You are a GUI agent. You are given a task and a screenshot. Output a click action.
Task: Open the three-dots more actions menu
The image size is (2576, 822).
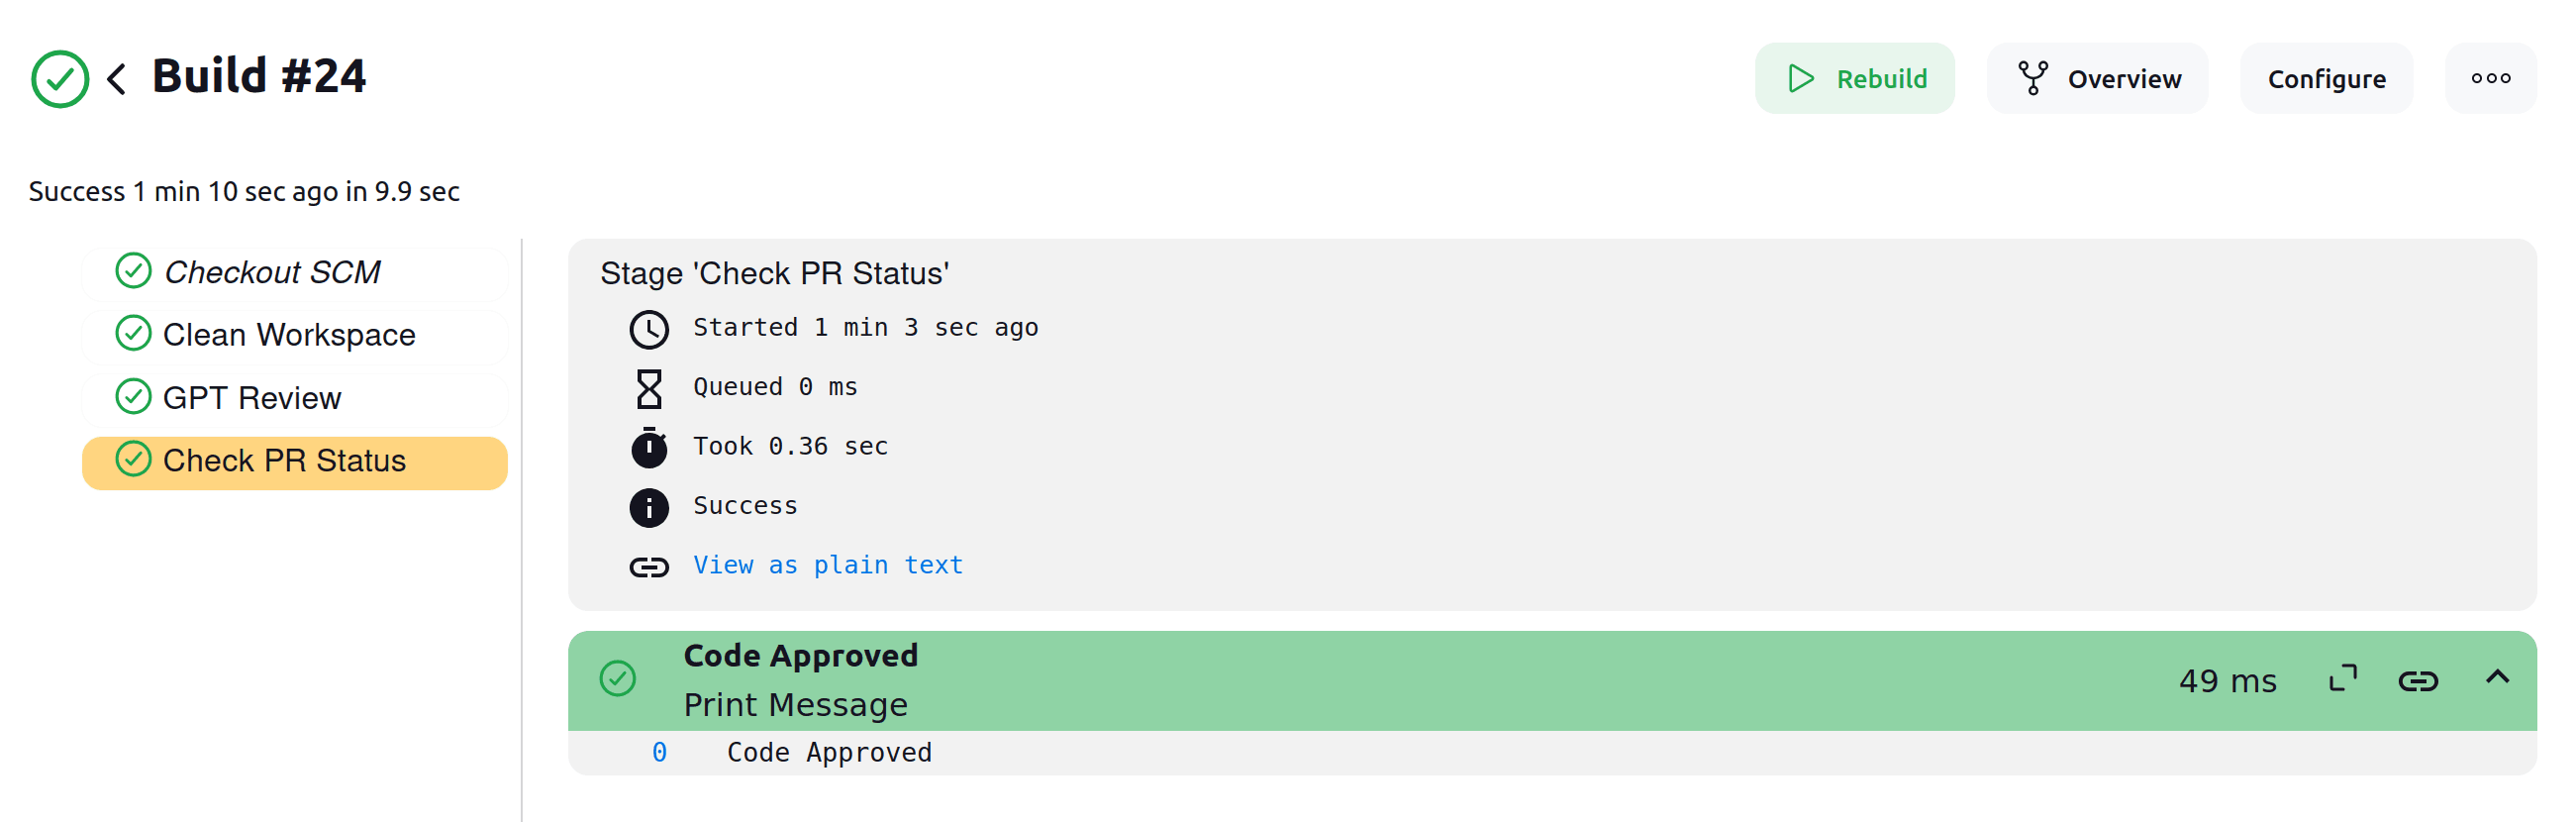[x=2490, y=78]
